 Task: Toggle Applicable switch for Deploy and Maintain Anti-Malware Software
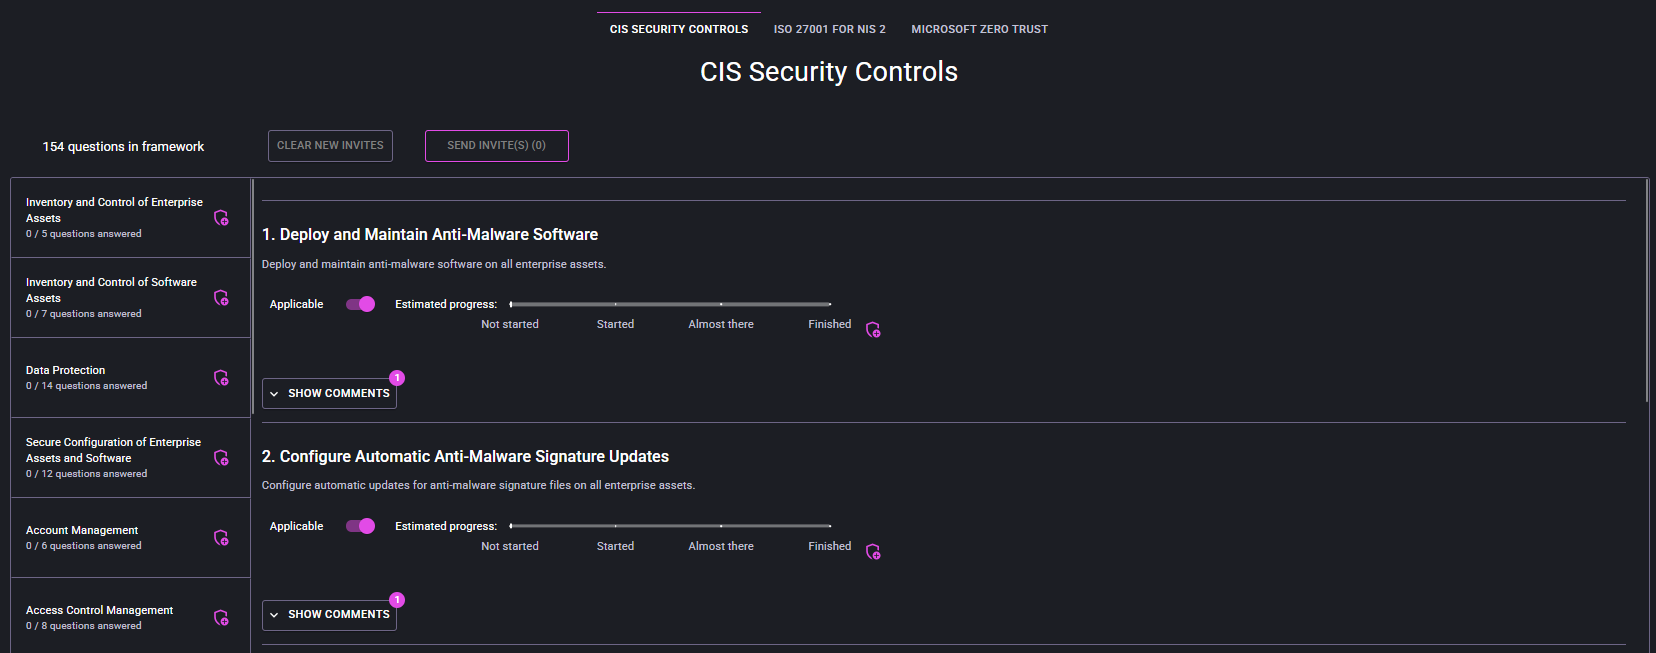[x=360, y=304]
